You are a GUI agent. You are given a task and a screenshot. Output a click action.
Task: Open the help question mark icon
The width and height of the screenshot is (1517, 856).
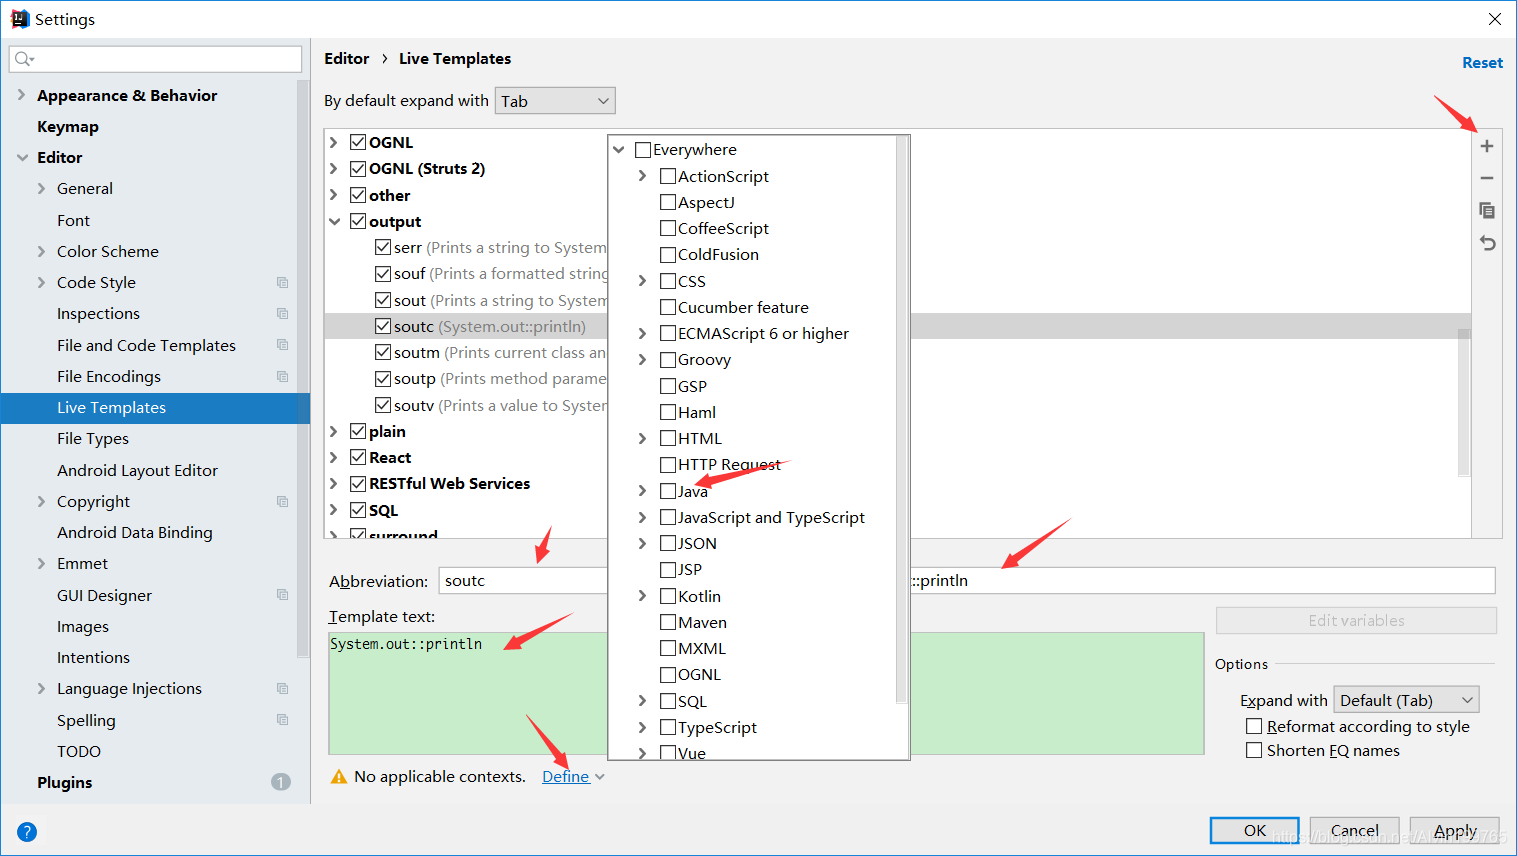(x=27, y=832)
